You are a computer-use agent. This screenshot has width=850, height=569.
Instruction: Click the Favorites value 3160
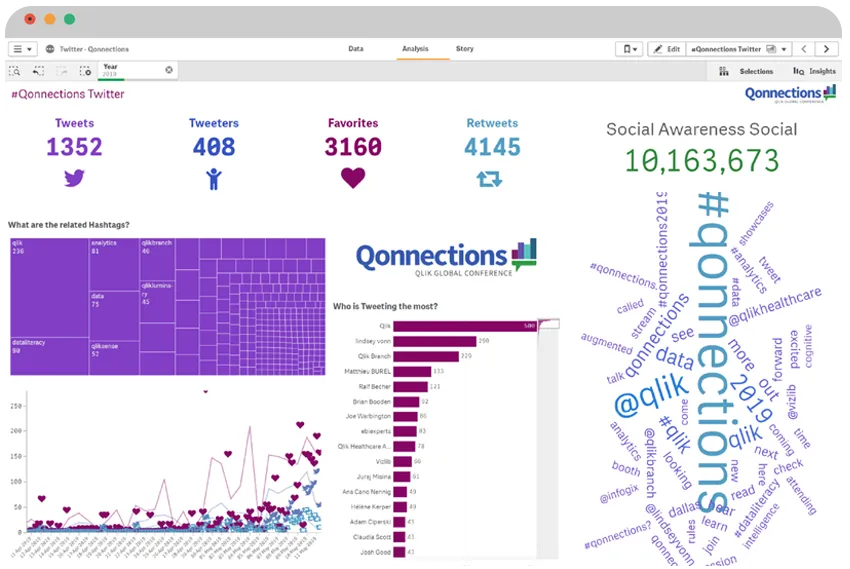pos(353,147)
